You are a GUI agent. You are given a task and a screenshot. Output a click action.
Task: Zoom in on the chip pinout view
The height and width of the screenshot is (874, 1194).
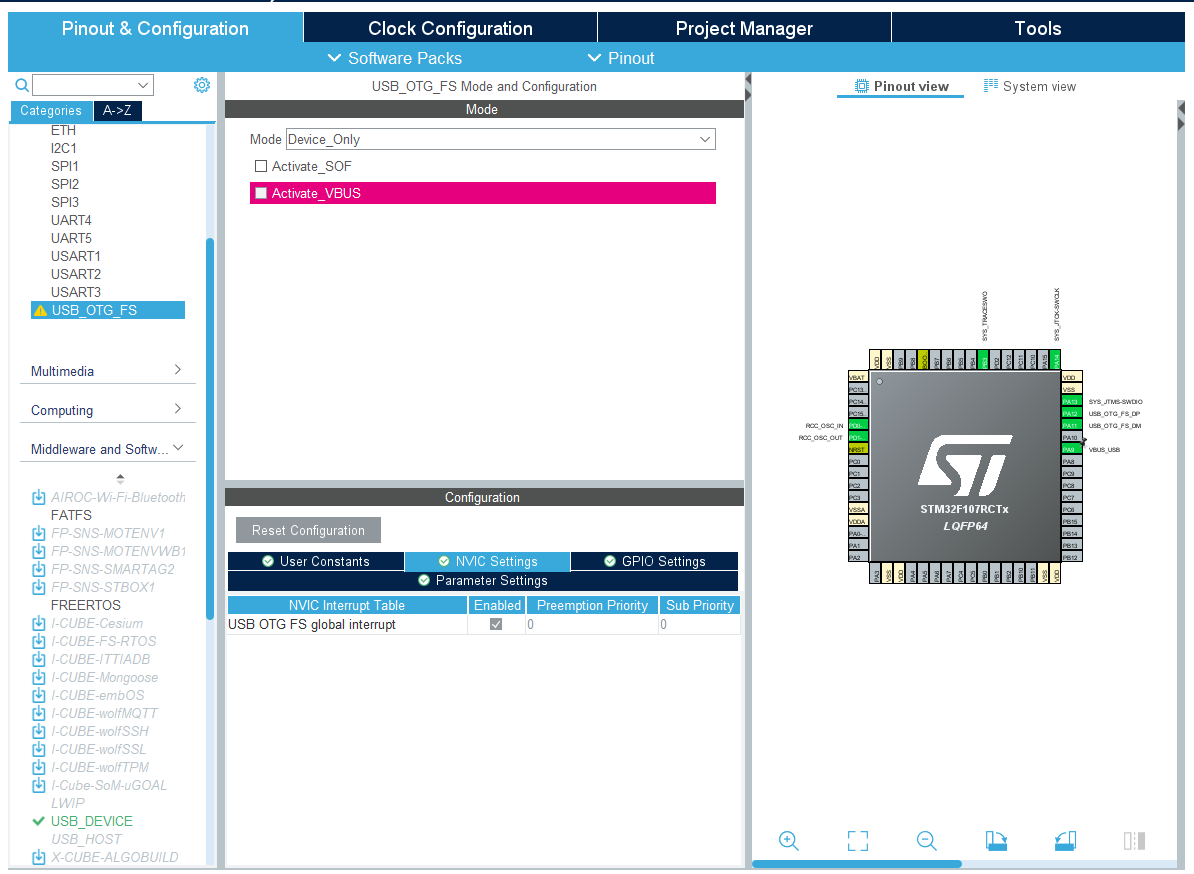coord(788,841)
